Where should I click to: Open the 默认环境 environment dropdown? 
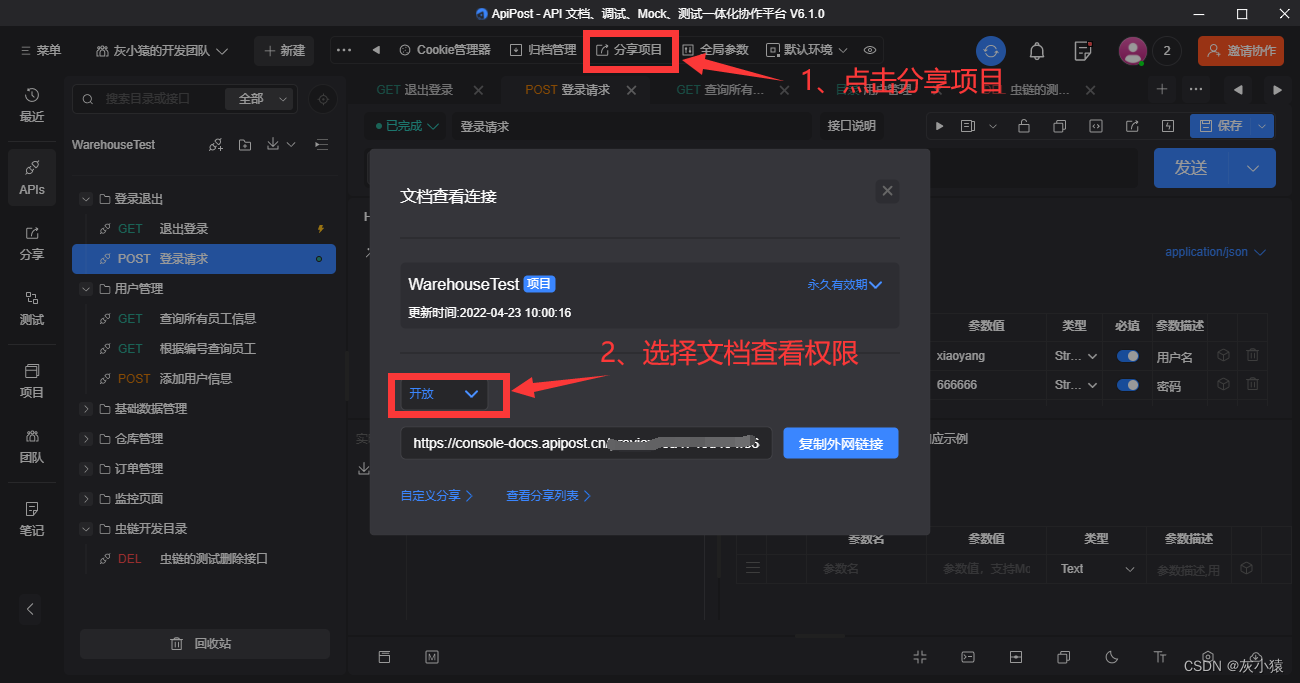(807, 50)
